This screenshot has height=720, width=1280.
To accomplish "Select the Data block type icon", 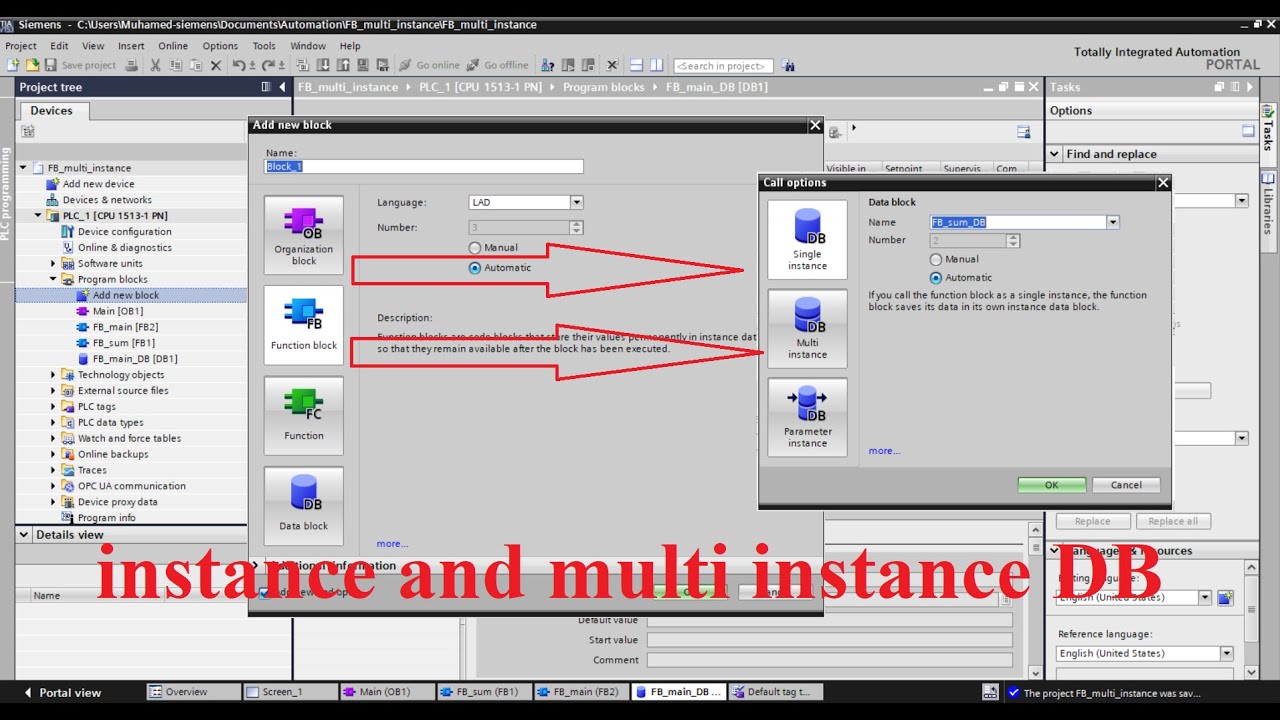I will [304, 506].
